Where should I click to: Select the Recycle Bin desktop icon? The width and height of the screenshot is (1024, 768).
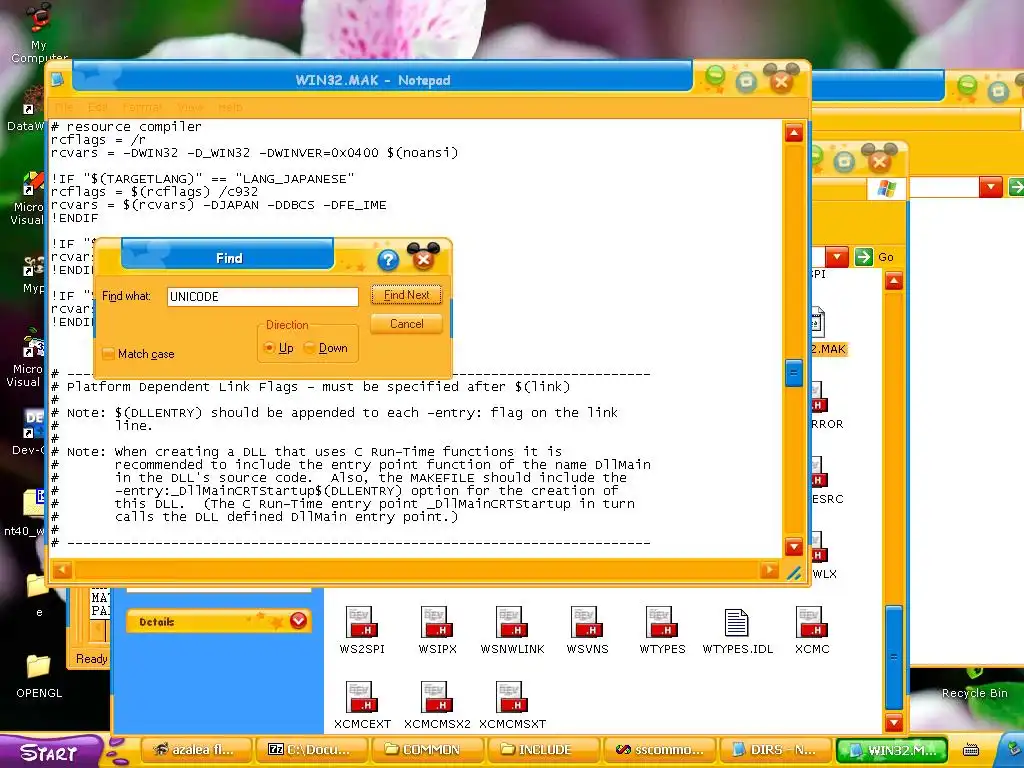(974, 682)
